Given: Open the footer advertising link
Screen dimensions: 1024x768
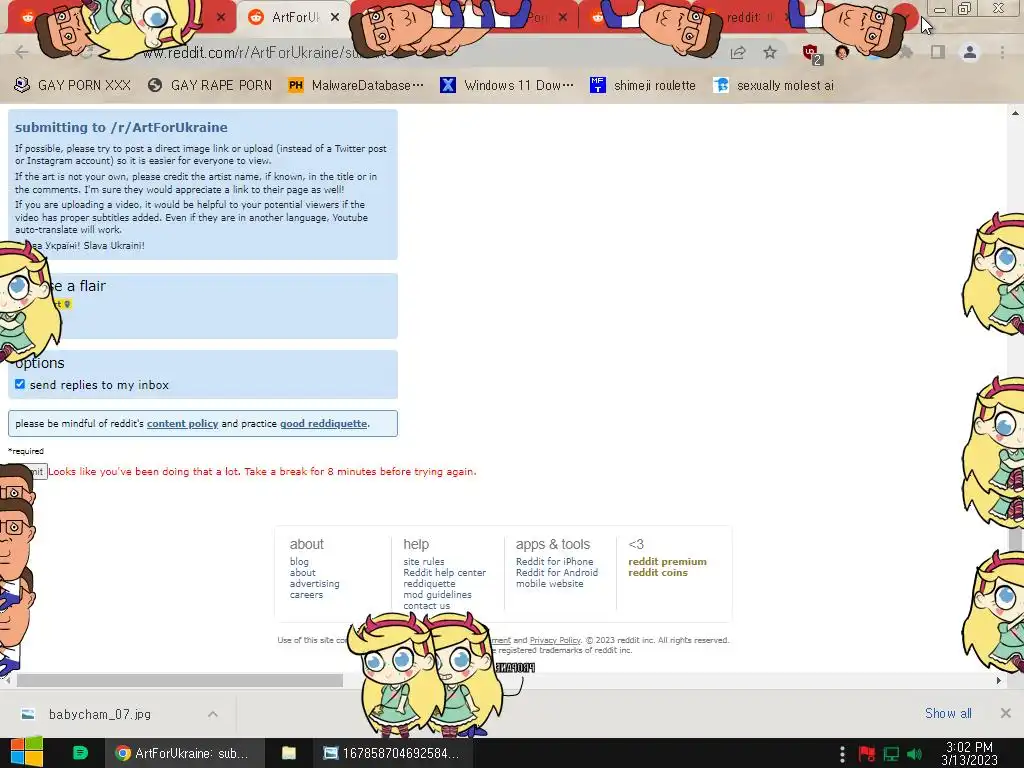Looking at the screenshot, I should coord(315,584).
